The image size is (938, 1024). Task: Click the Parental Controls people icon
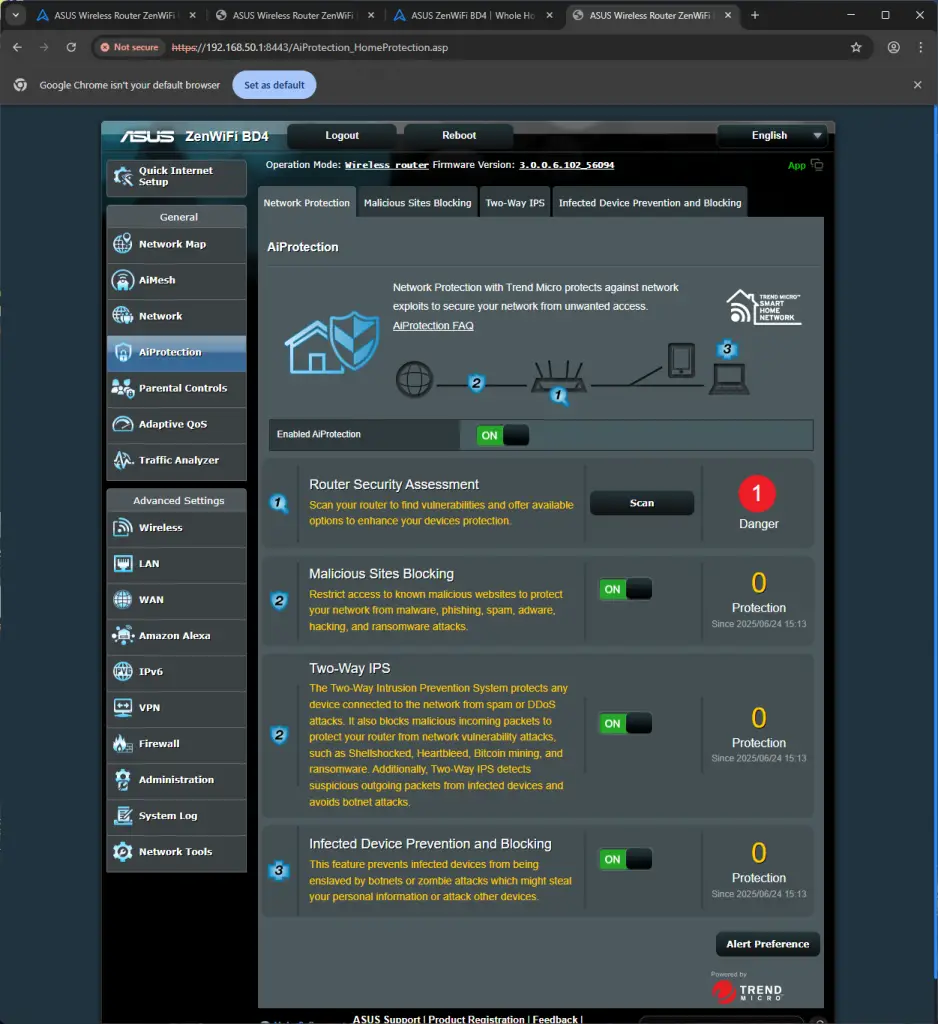click(123, 388)
